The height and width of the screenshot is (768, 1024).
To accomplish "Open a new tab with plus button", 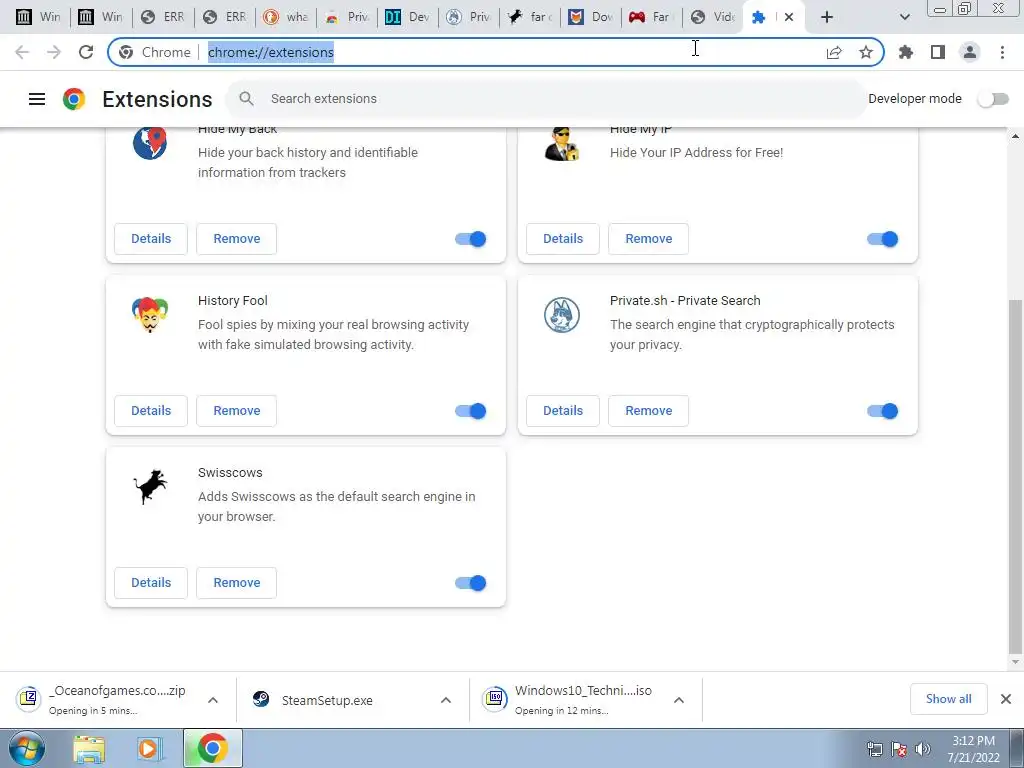I will 827,17.
